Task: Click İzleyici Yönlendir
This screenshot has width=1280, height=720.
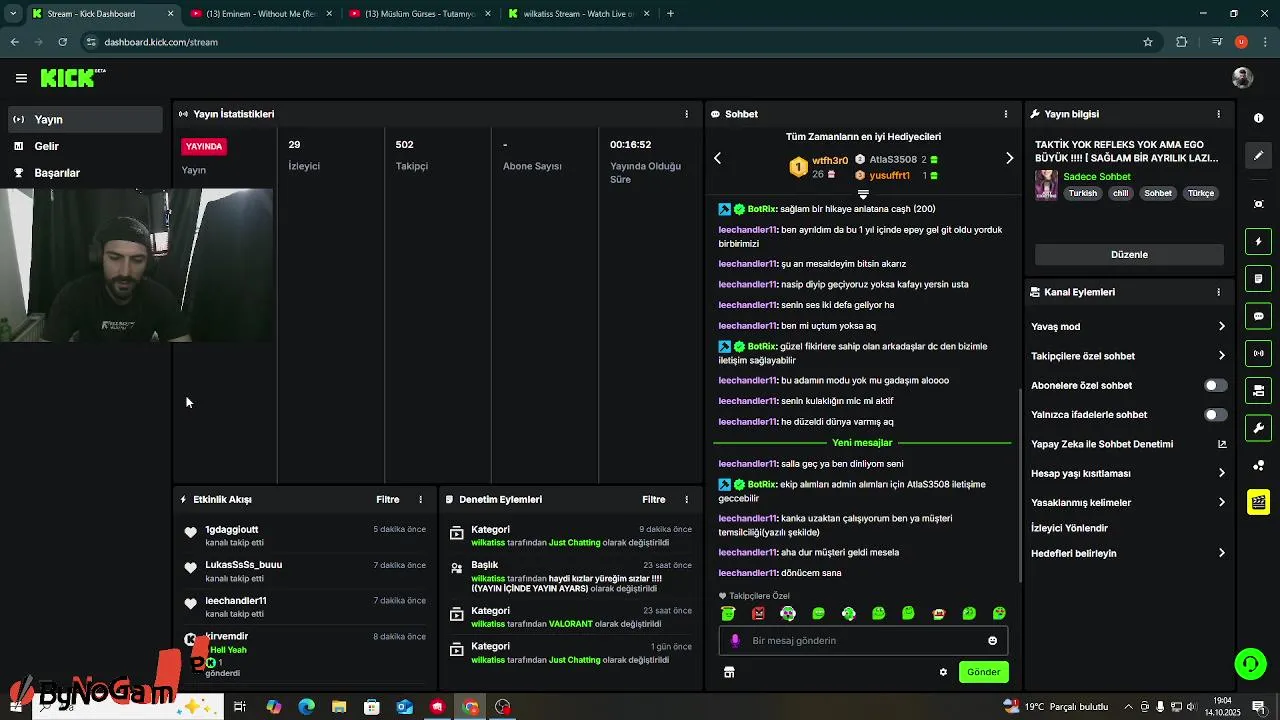Action: click(1069, 528)
